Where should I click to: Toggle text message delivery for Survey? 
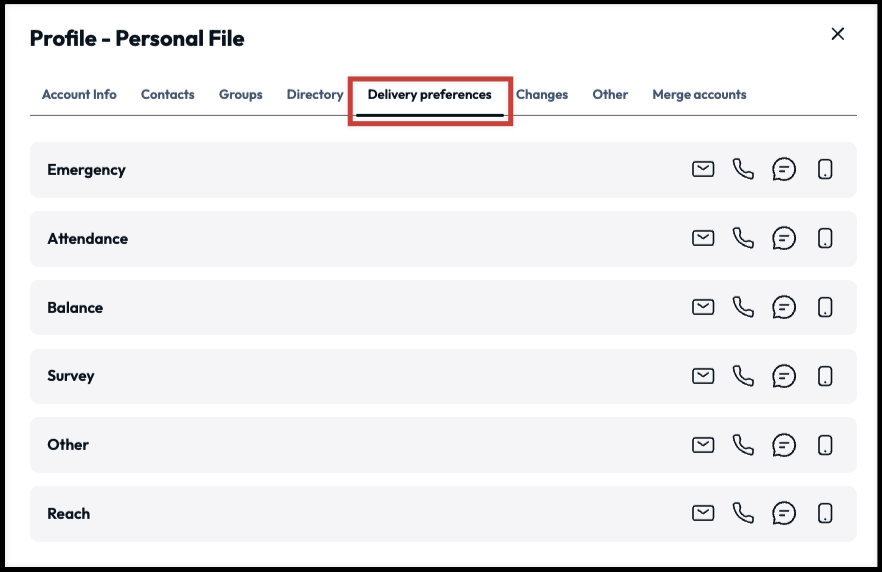click(784, 376)
